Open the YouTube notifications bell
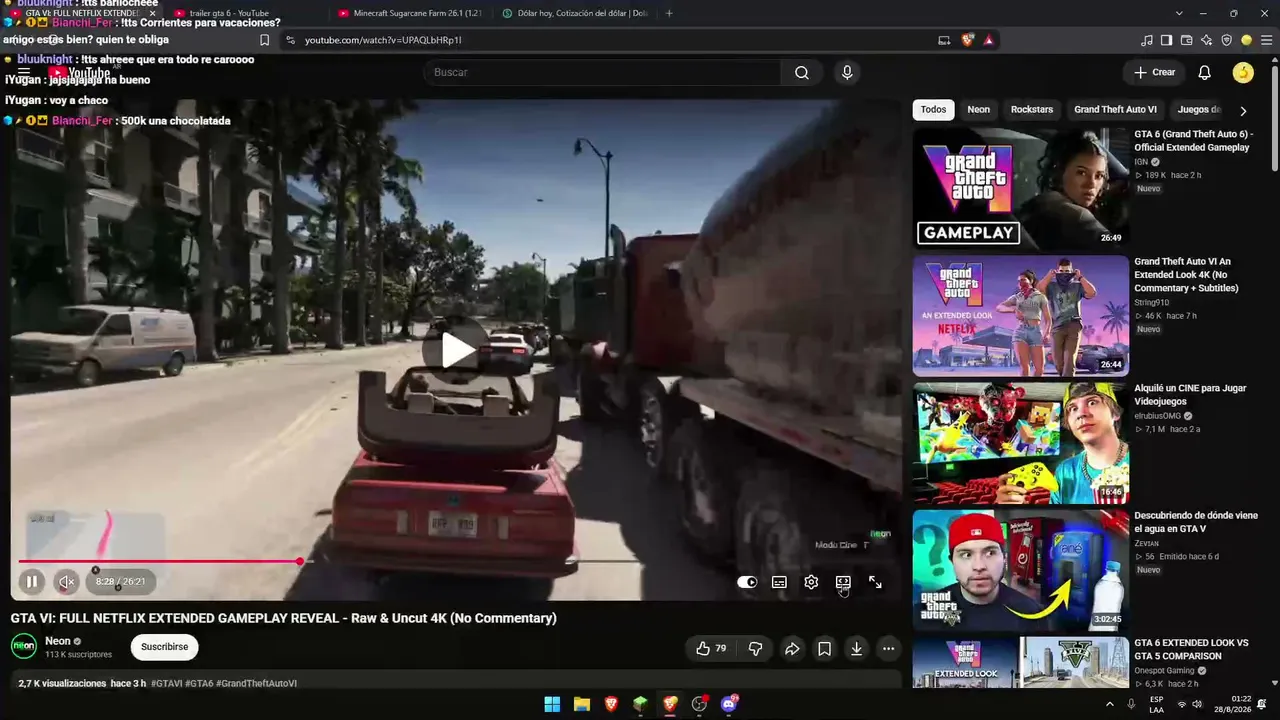Viewport: 1280px width, 720px height. point(1205,72)
